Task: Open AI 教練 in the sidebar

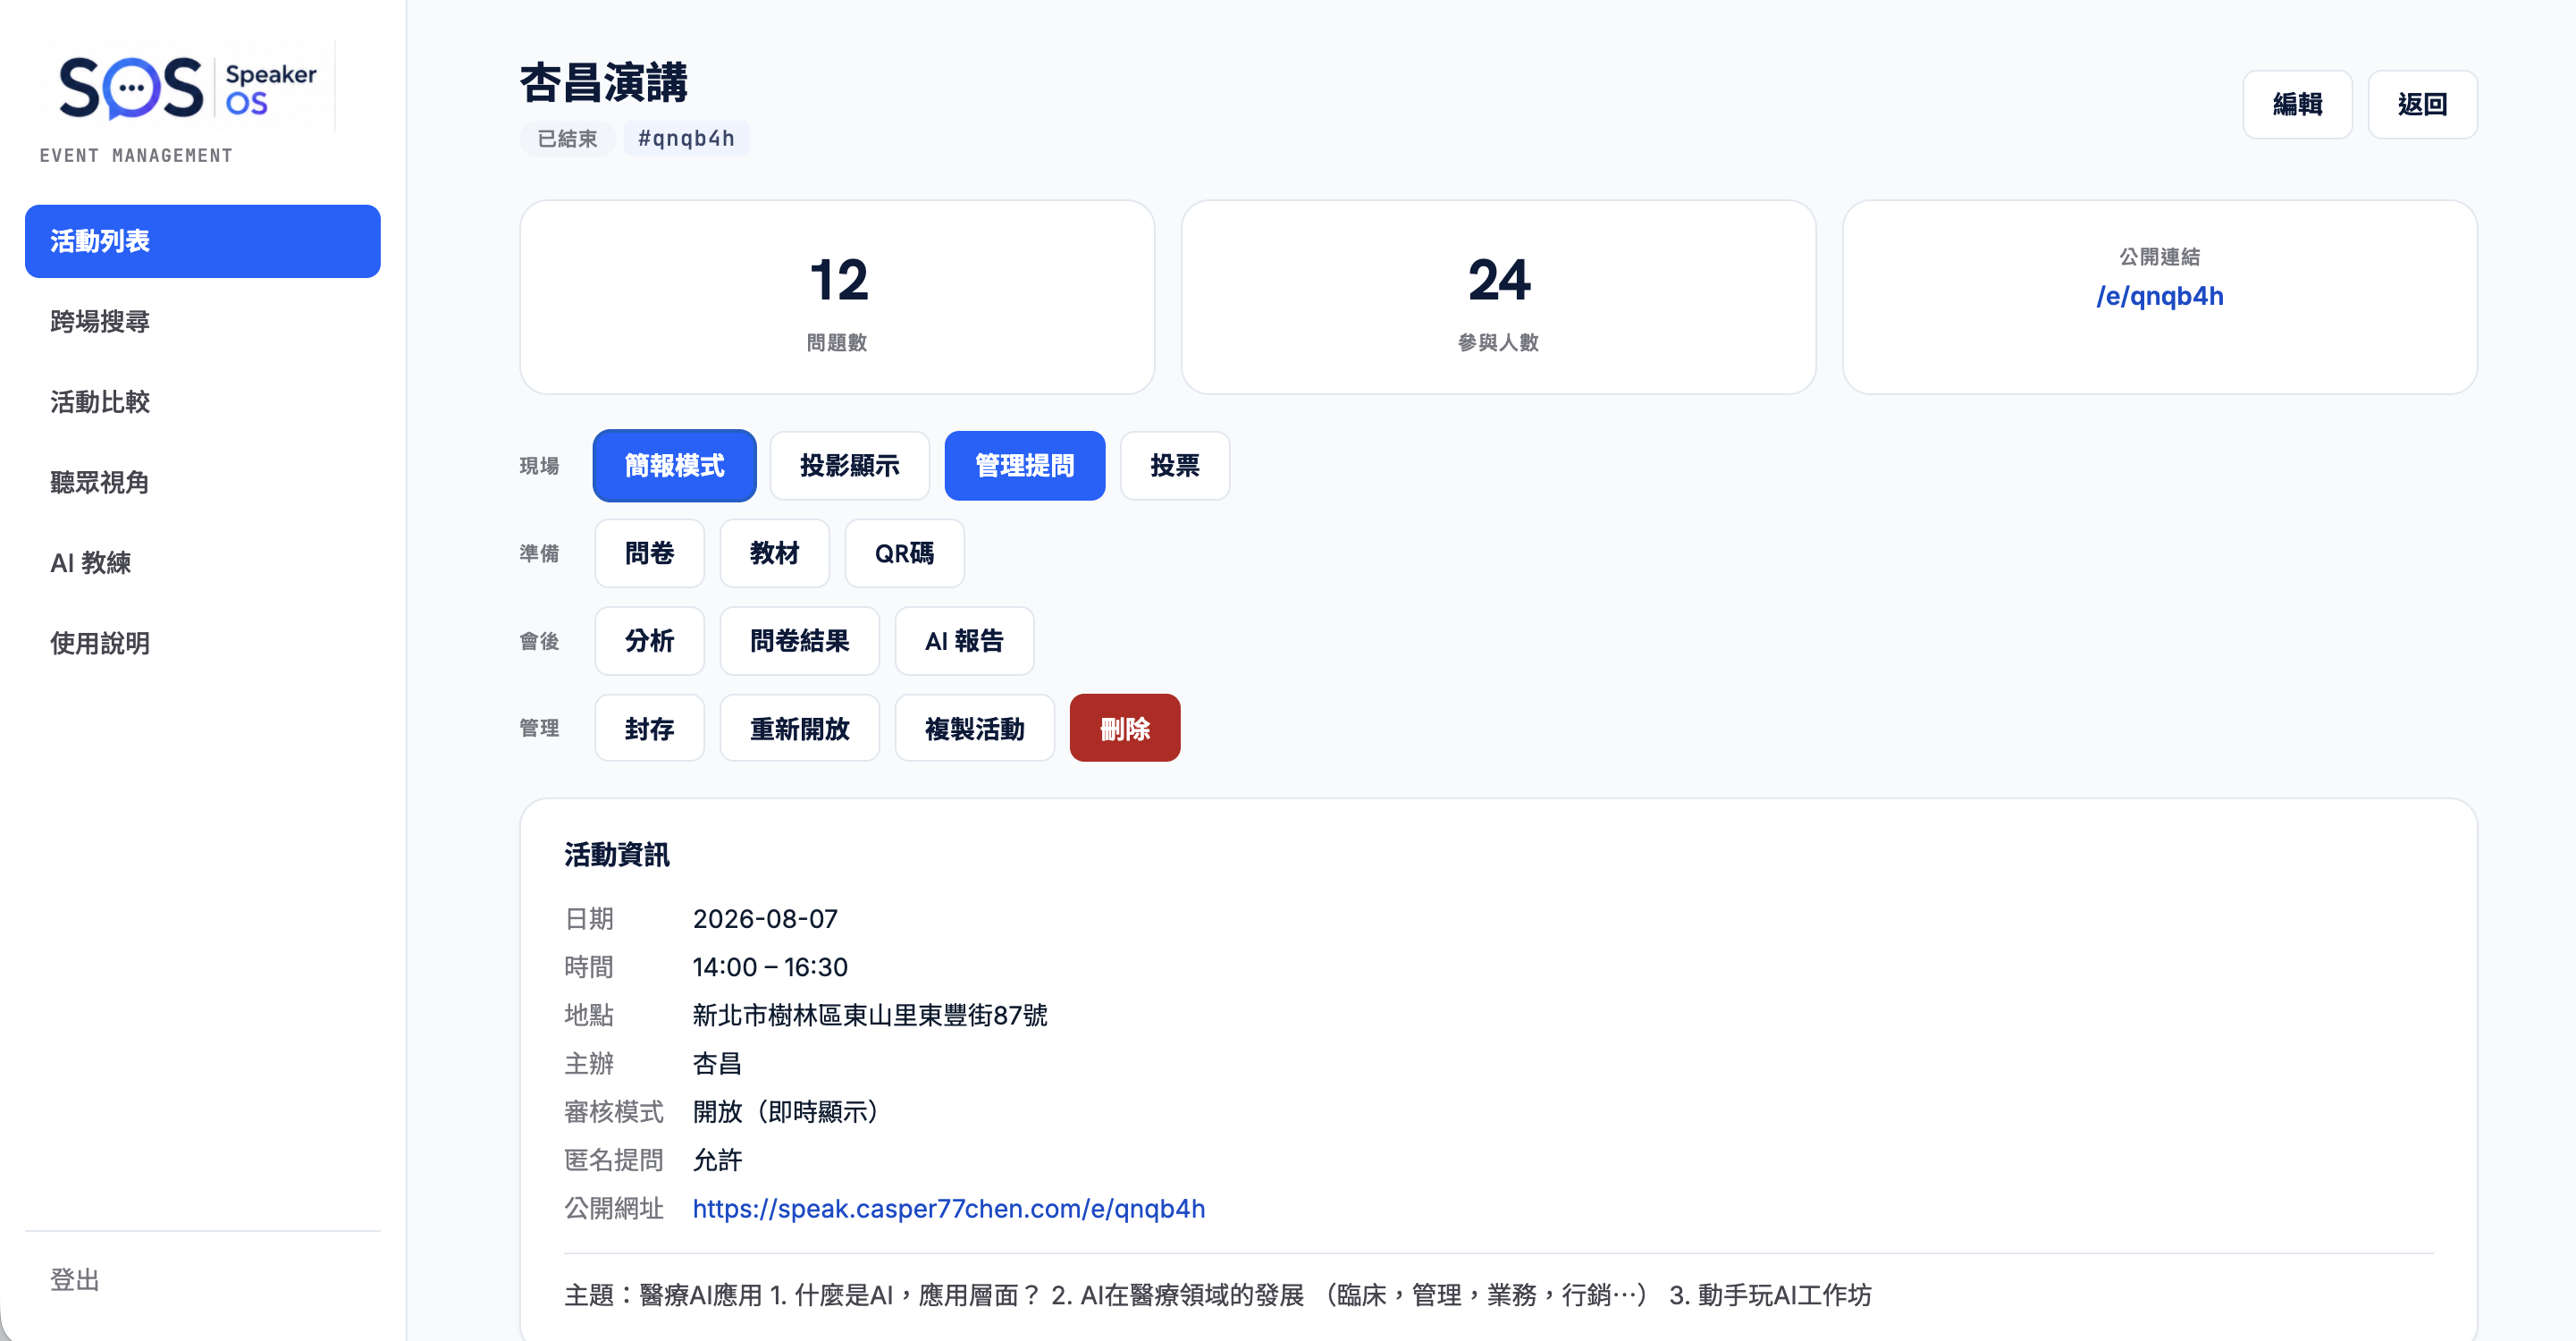Action: tap(202, 563)
